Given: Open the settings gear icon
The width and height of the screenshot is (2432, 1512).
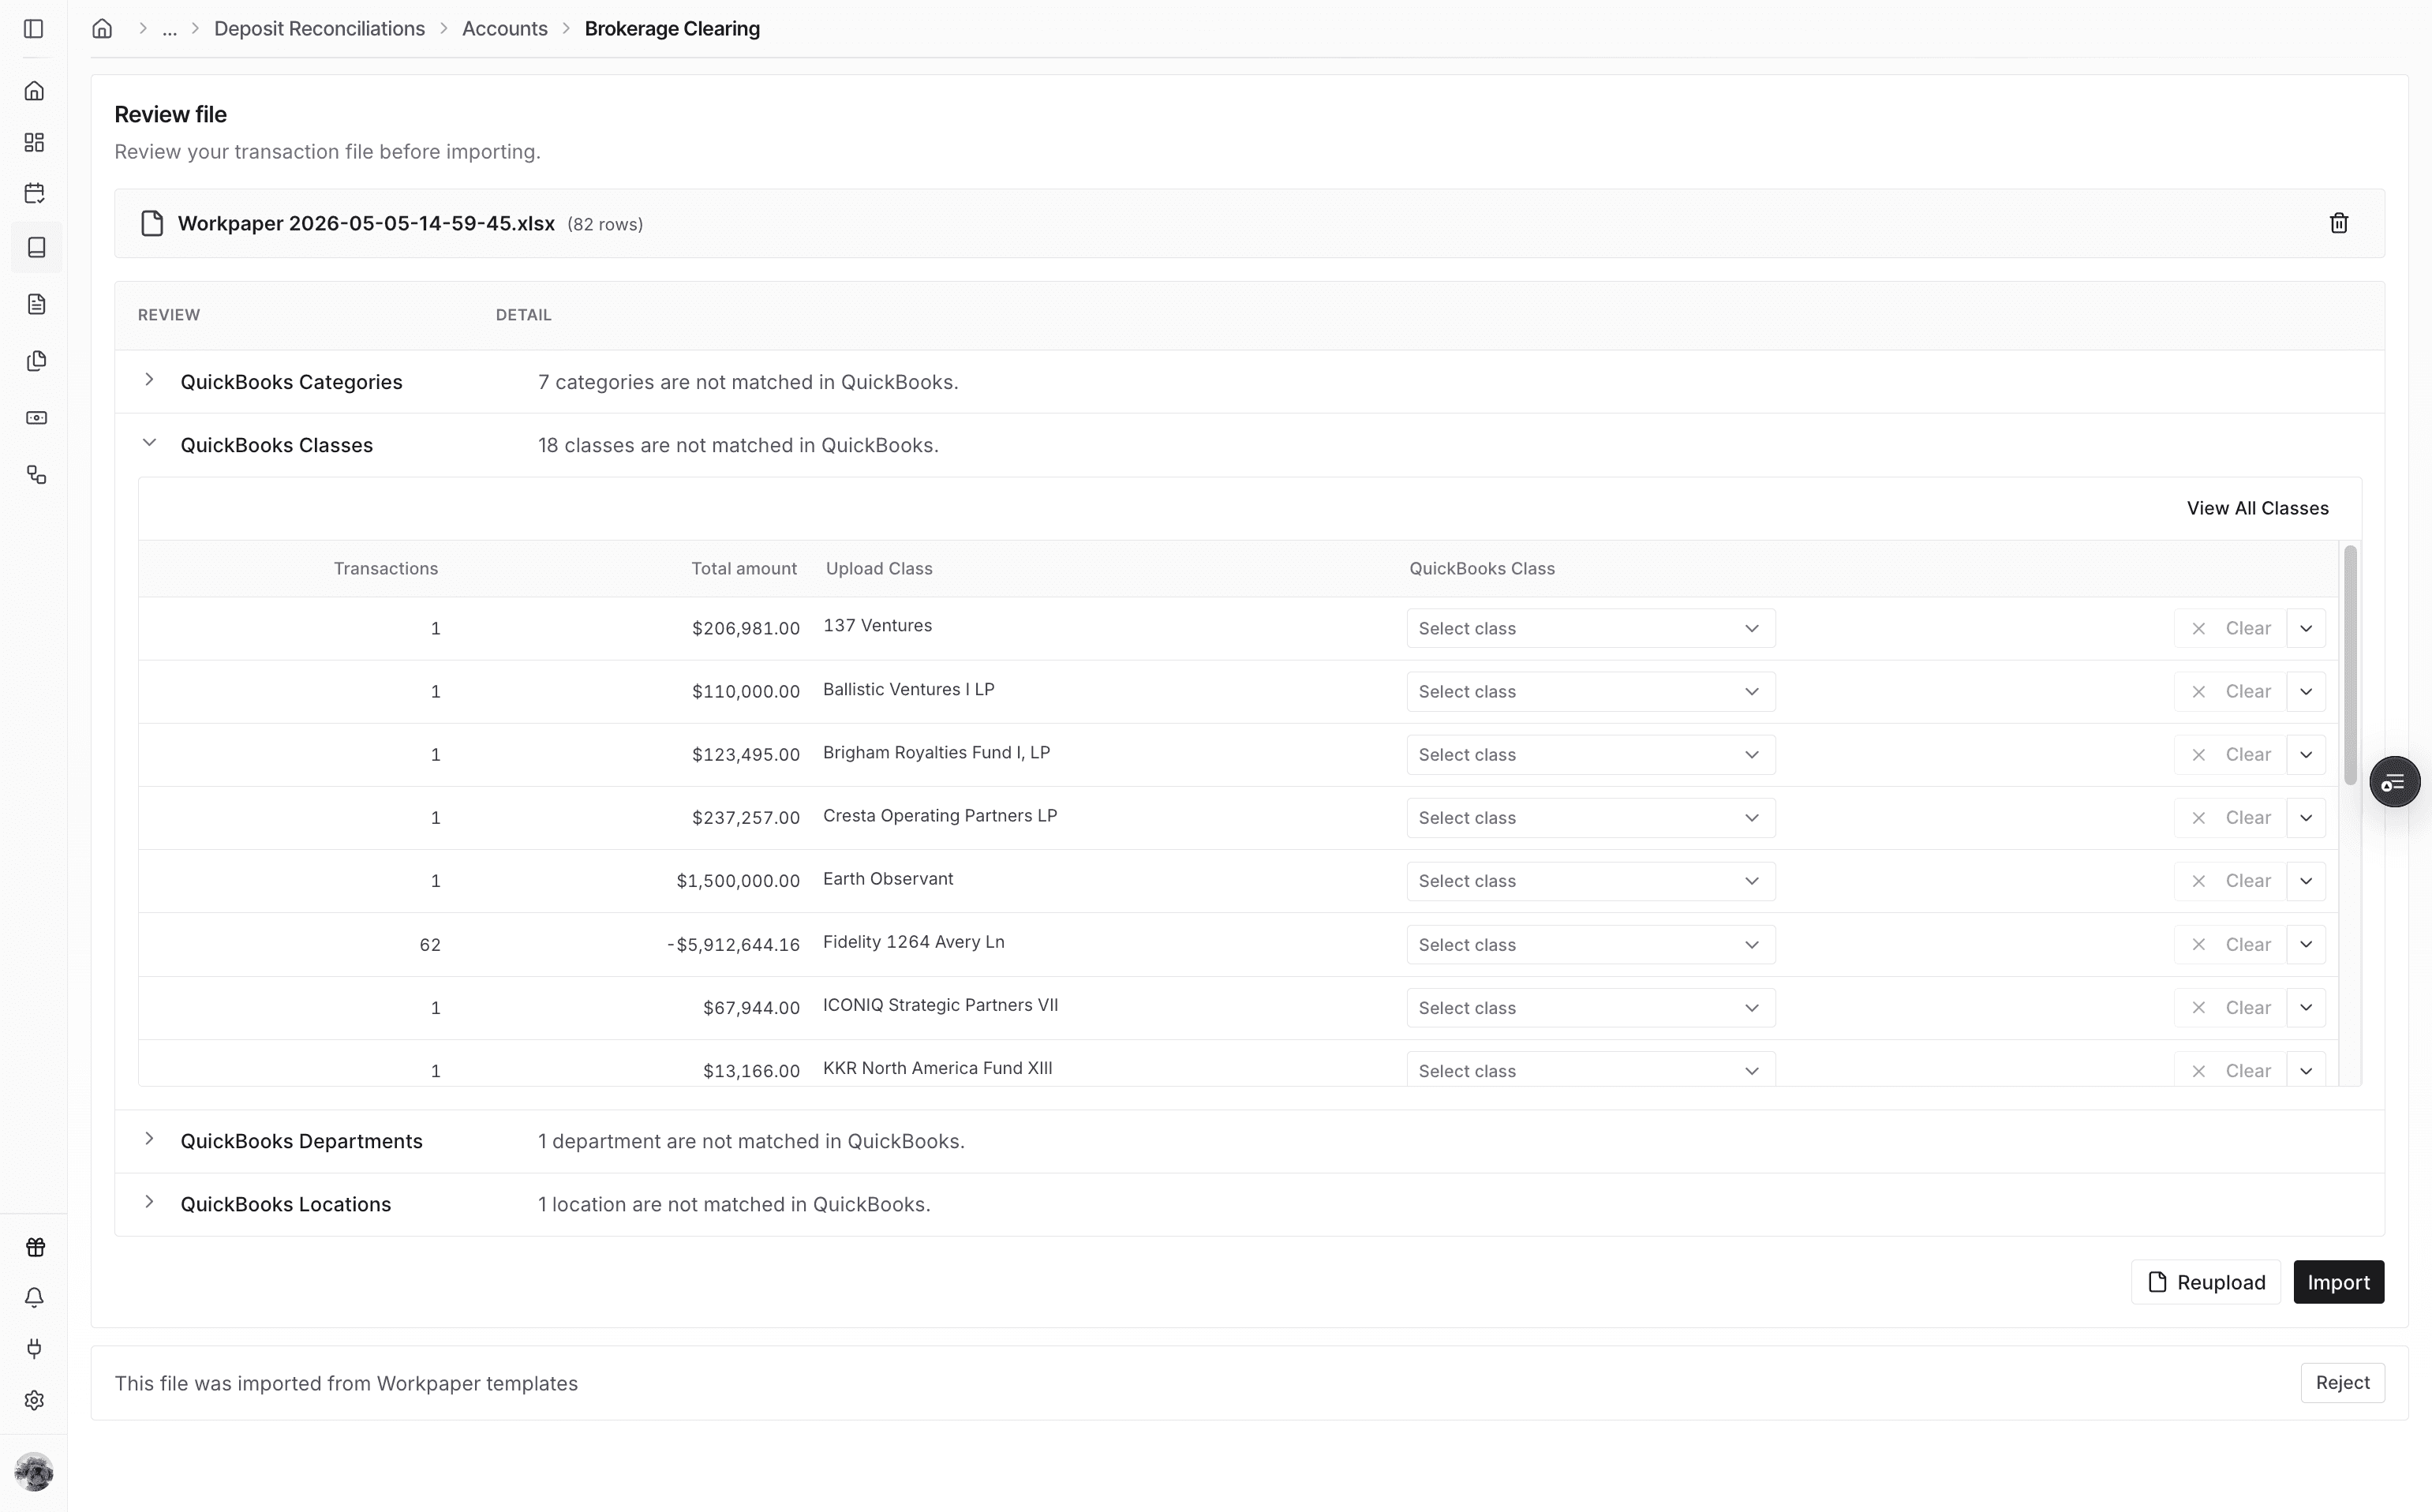Looking at the screenshot, I should [34, 1400].
